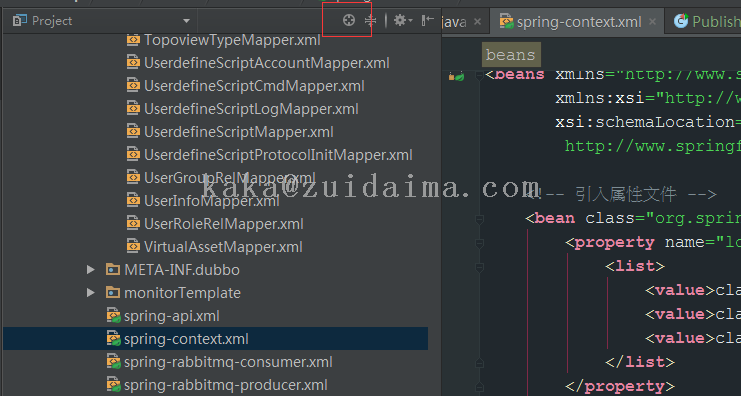This screenshot has height=396, width=741.
Task: Hide the Project tool window
Action: click(x=427, y=20)
